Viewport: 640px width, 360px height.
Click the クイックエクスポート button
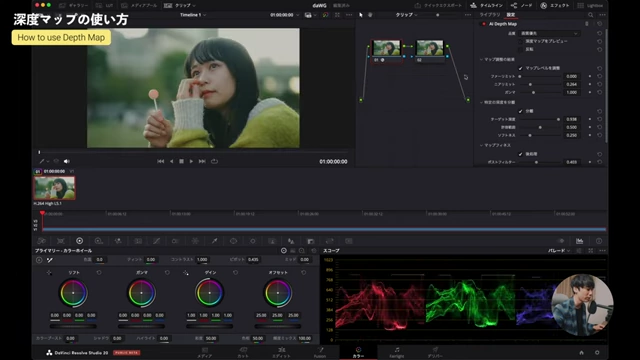[438, 5]
